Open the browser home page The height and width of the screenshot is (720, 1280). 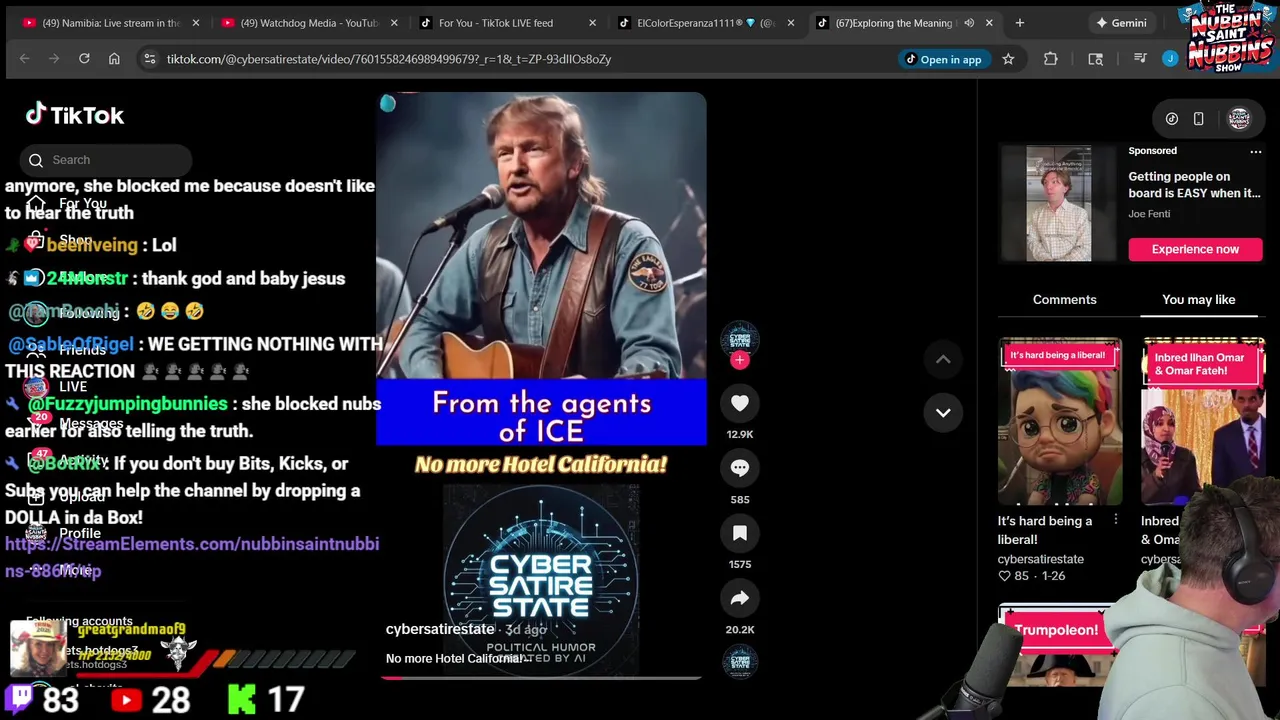click(x=114, y=59)
